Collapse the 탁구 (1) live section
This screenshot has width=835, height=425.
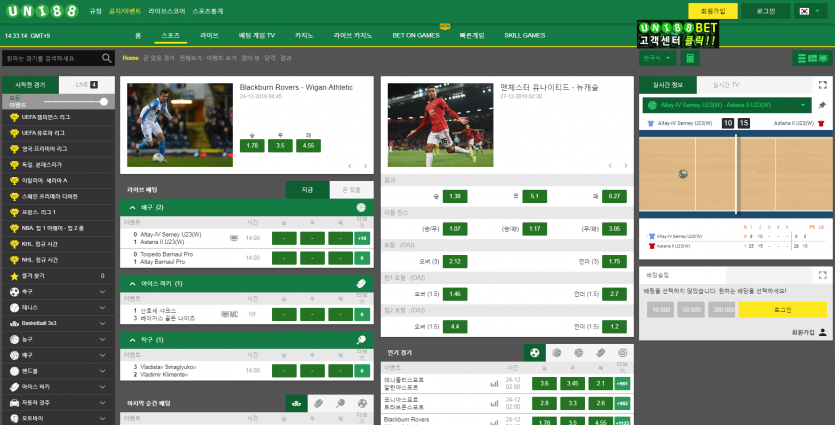click(x=133, y=340)
